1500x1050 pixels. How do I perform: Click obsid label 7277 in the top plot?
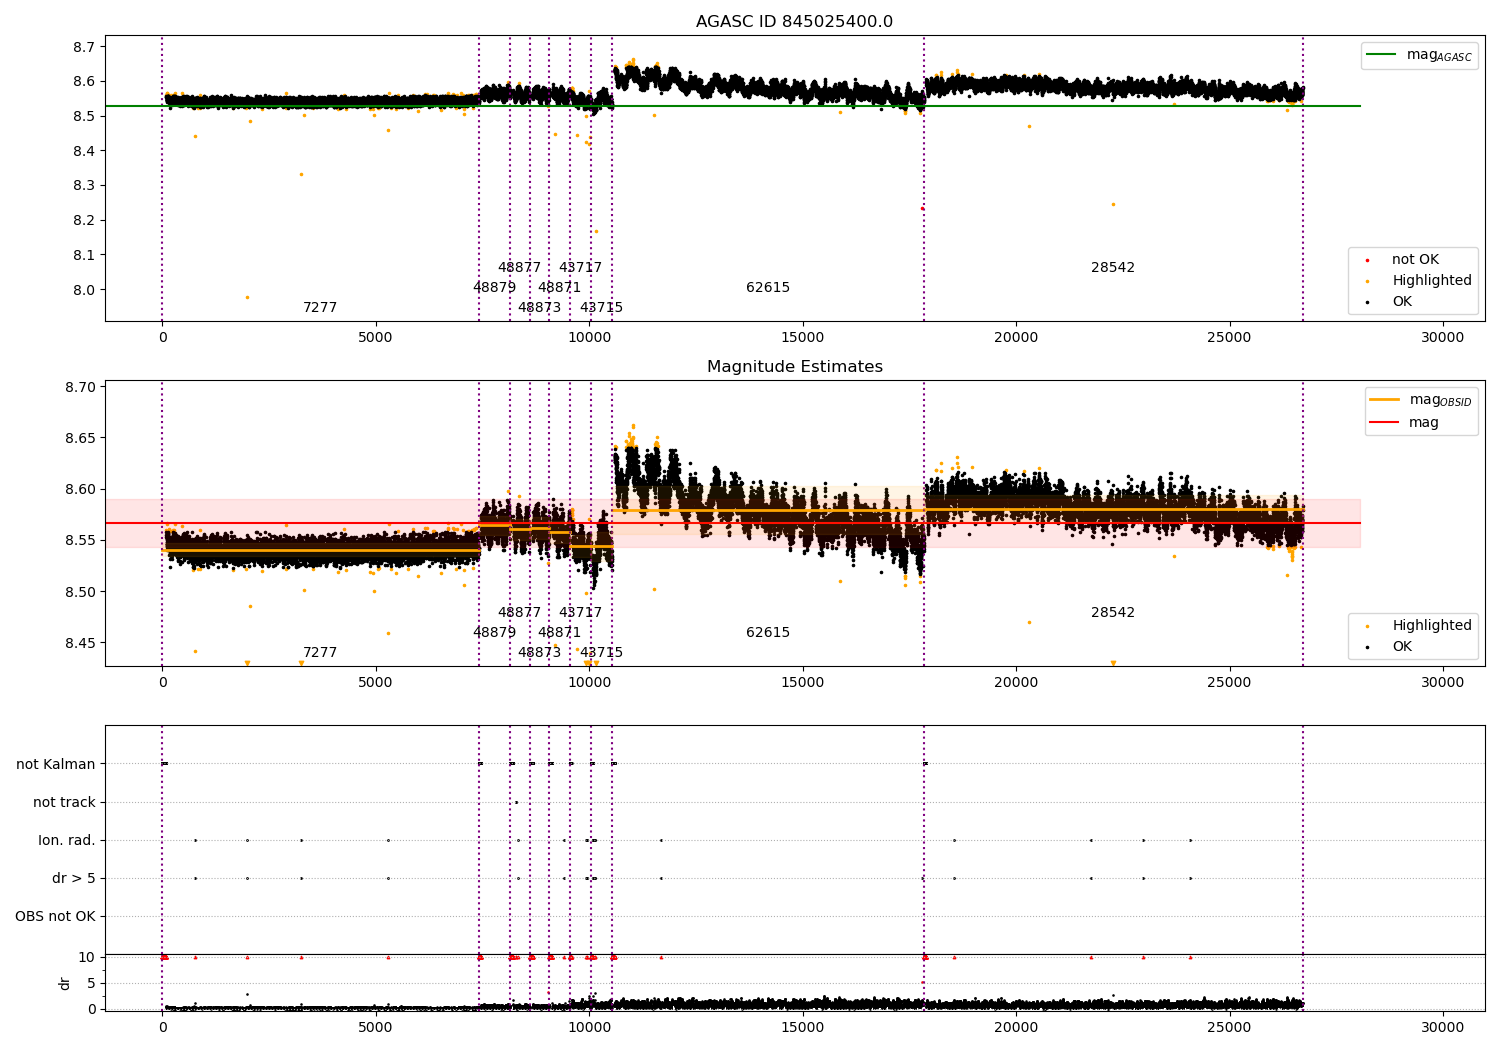pyautogui.click(x=320, y=308)
